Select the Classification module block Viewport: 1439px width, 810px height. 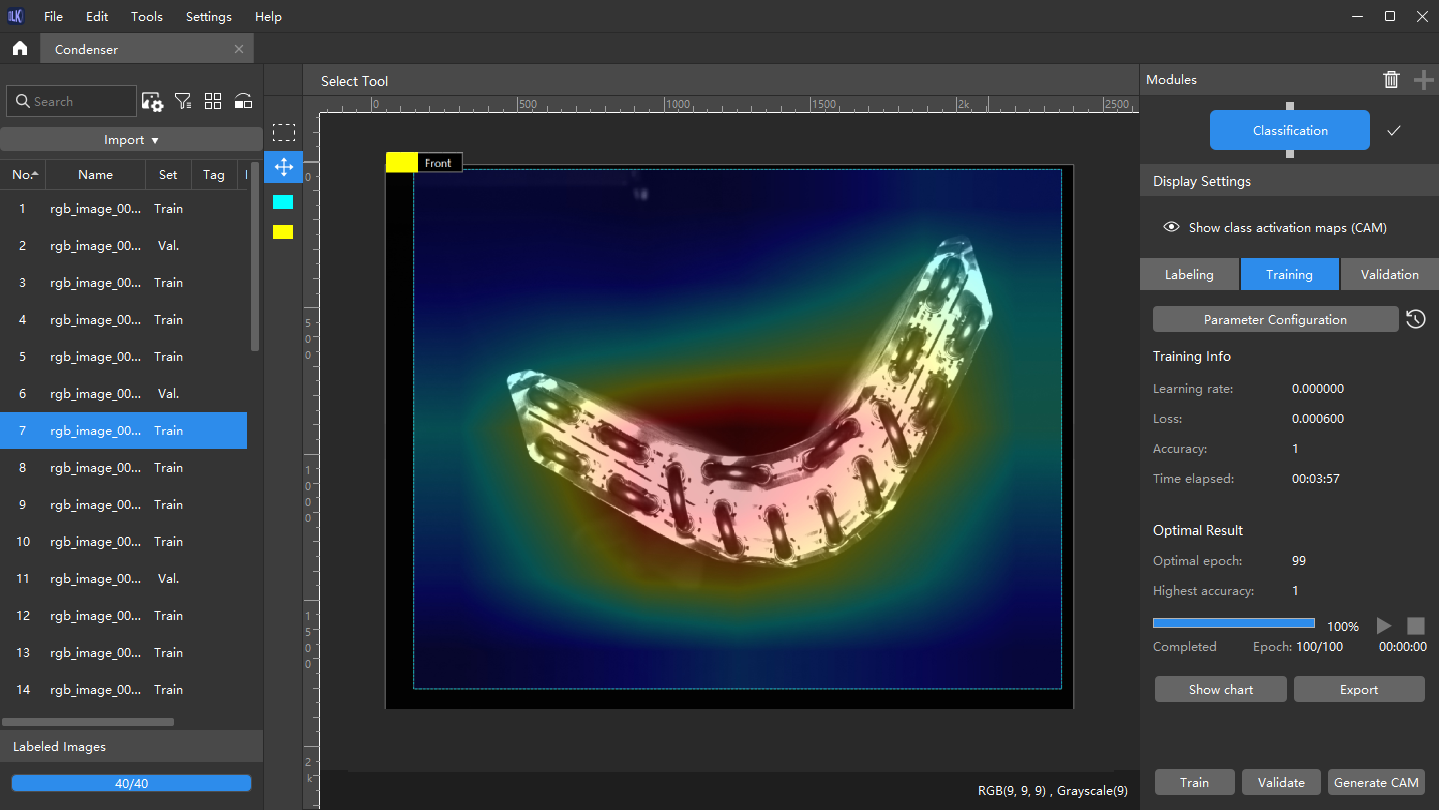click(1290, 130)
